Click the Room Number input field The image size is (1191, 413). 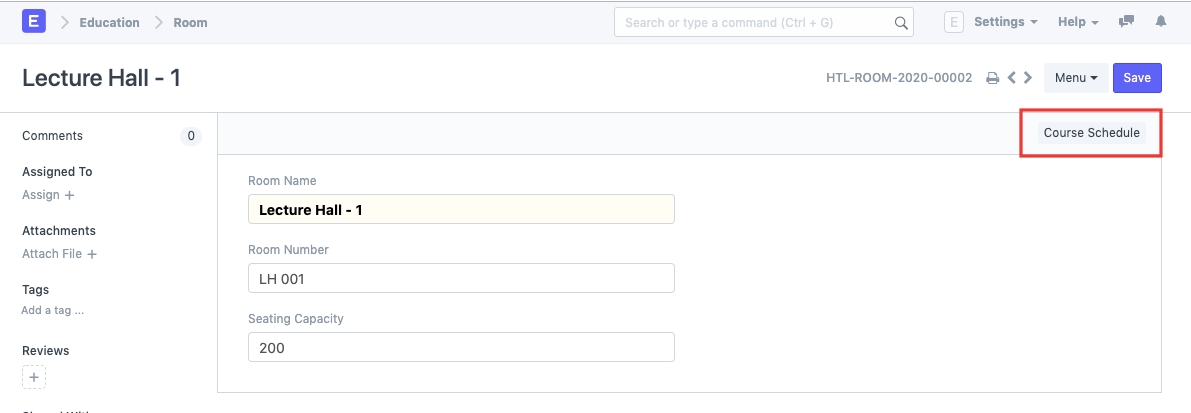tap(461, 279)
